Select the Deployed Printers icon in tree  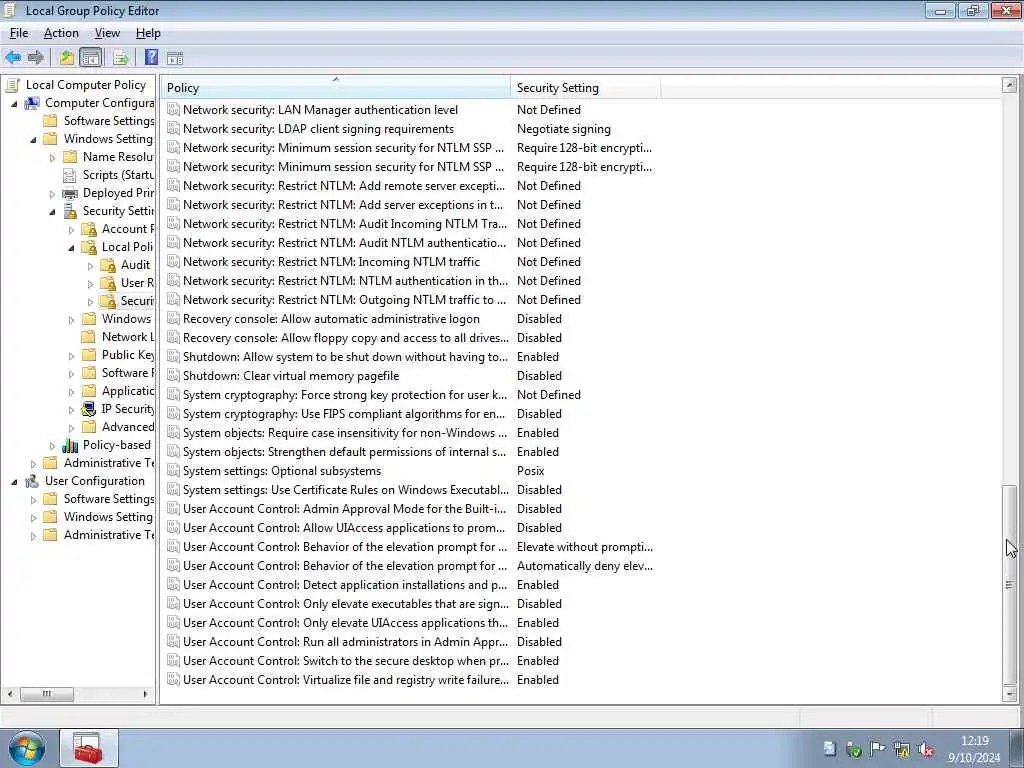70,193
